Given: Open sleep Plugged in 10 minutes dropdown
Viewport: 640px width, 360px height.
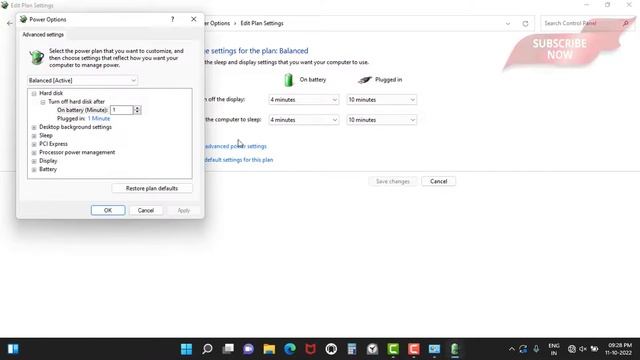Looking at the screenshot, I should 382,120.
